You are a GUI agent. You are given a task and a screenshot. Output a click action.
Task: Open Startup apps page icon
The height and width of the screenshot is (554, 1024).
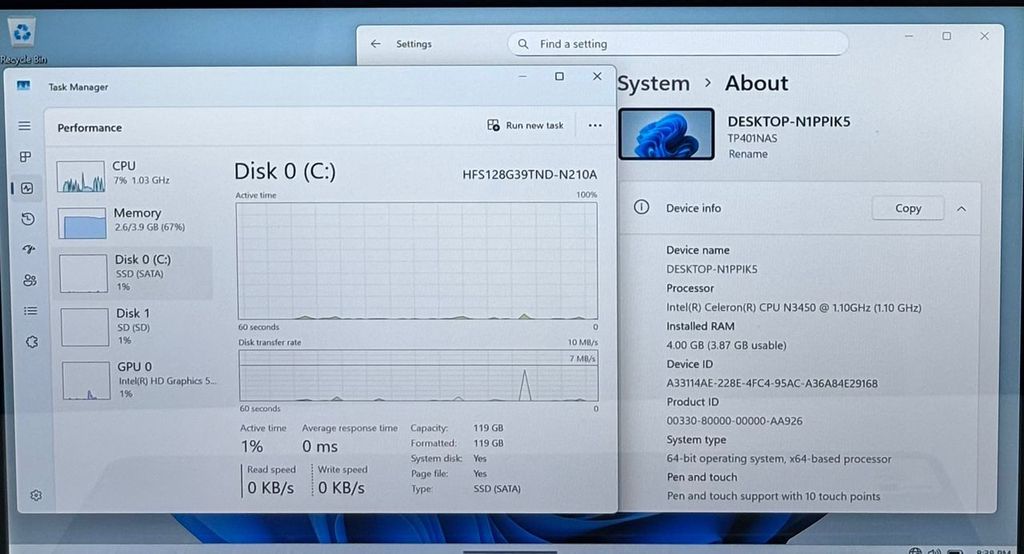pos(28,249)
